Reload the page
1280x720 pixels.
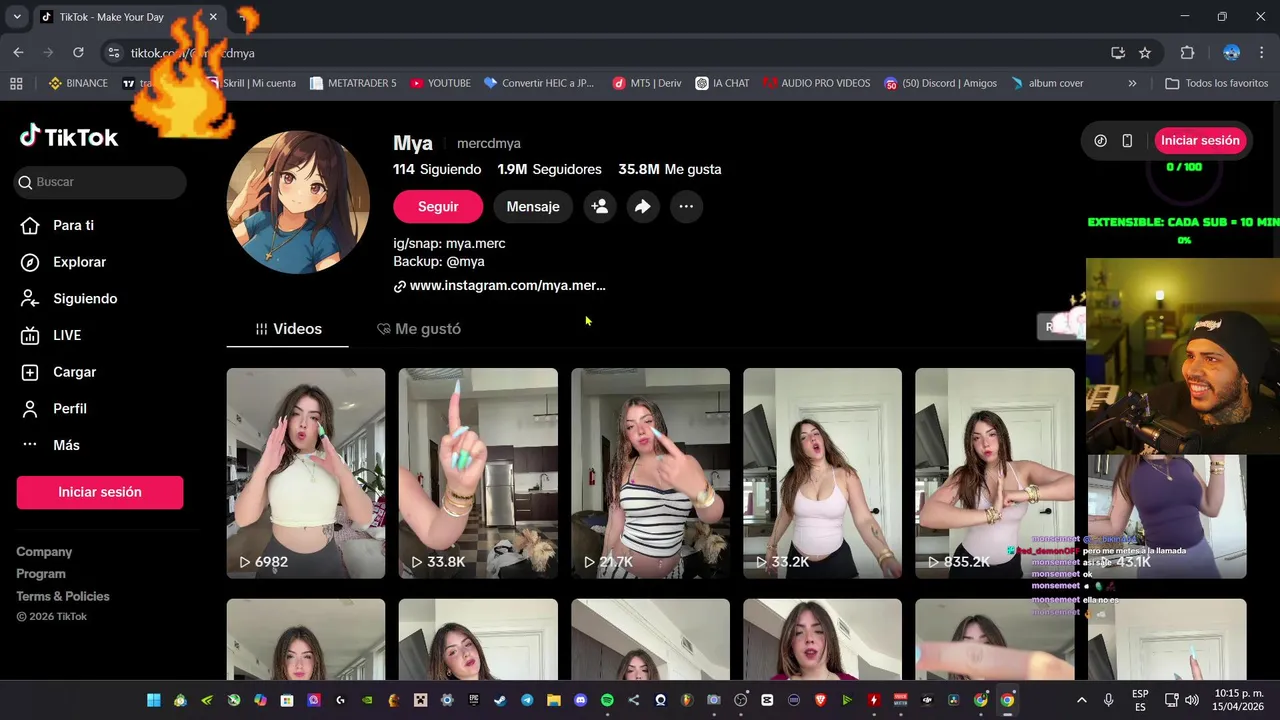pyautogui.click(x=78, y=53)
